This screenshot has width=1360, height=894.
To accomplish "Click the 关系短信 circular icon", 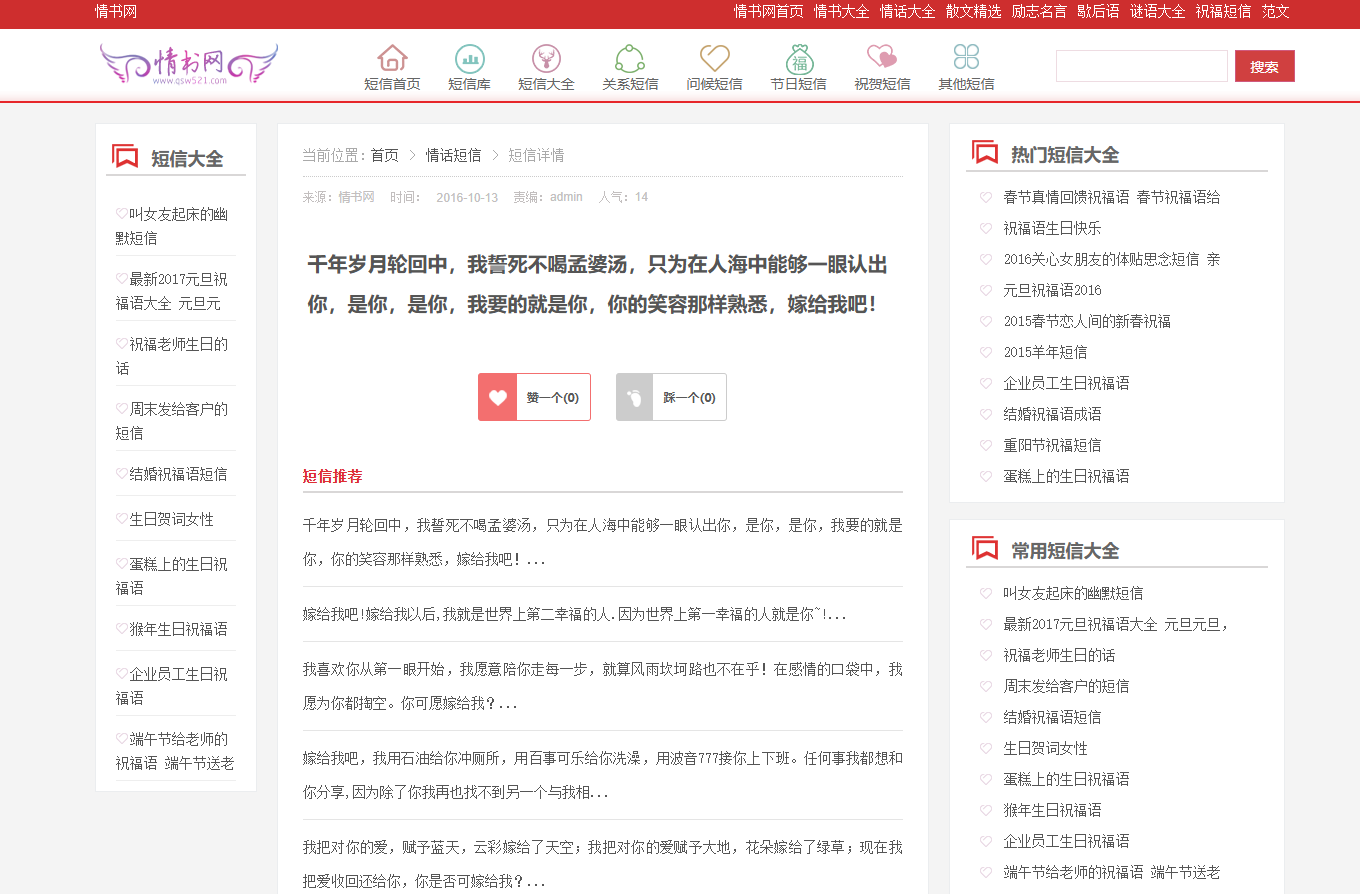I will click(x=630, y=58).
